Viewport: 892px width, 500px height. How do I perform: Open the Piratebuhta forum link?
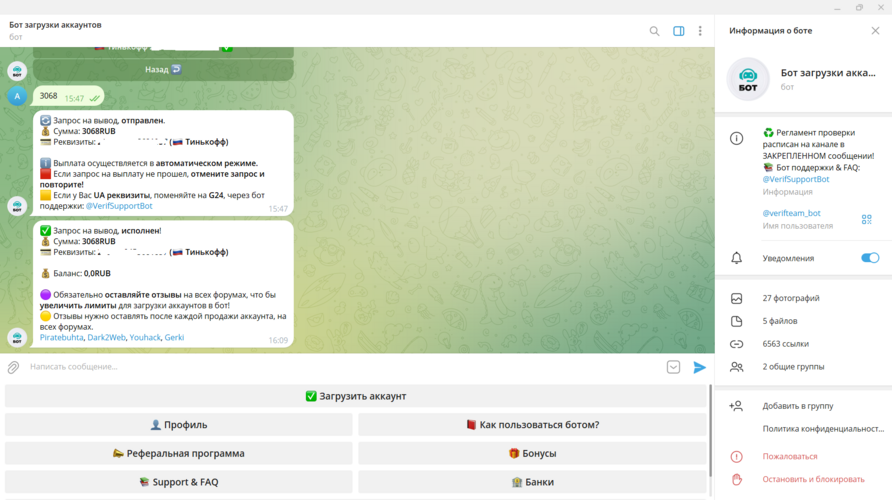point(61,338)
